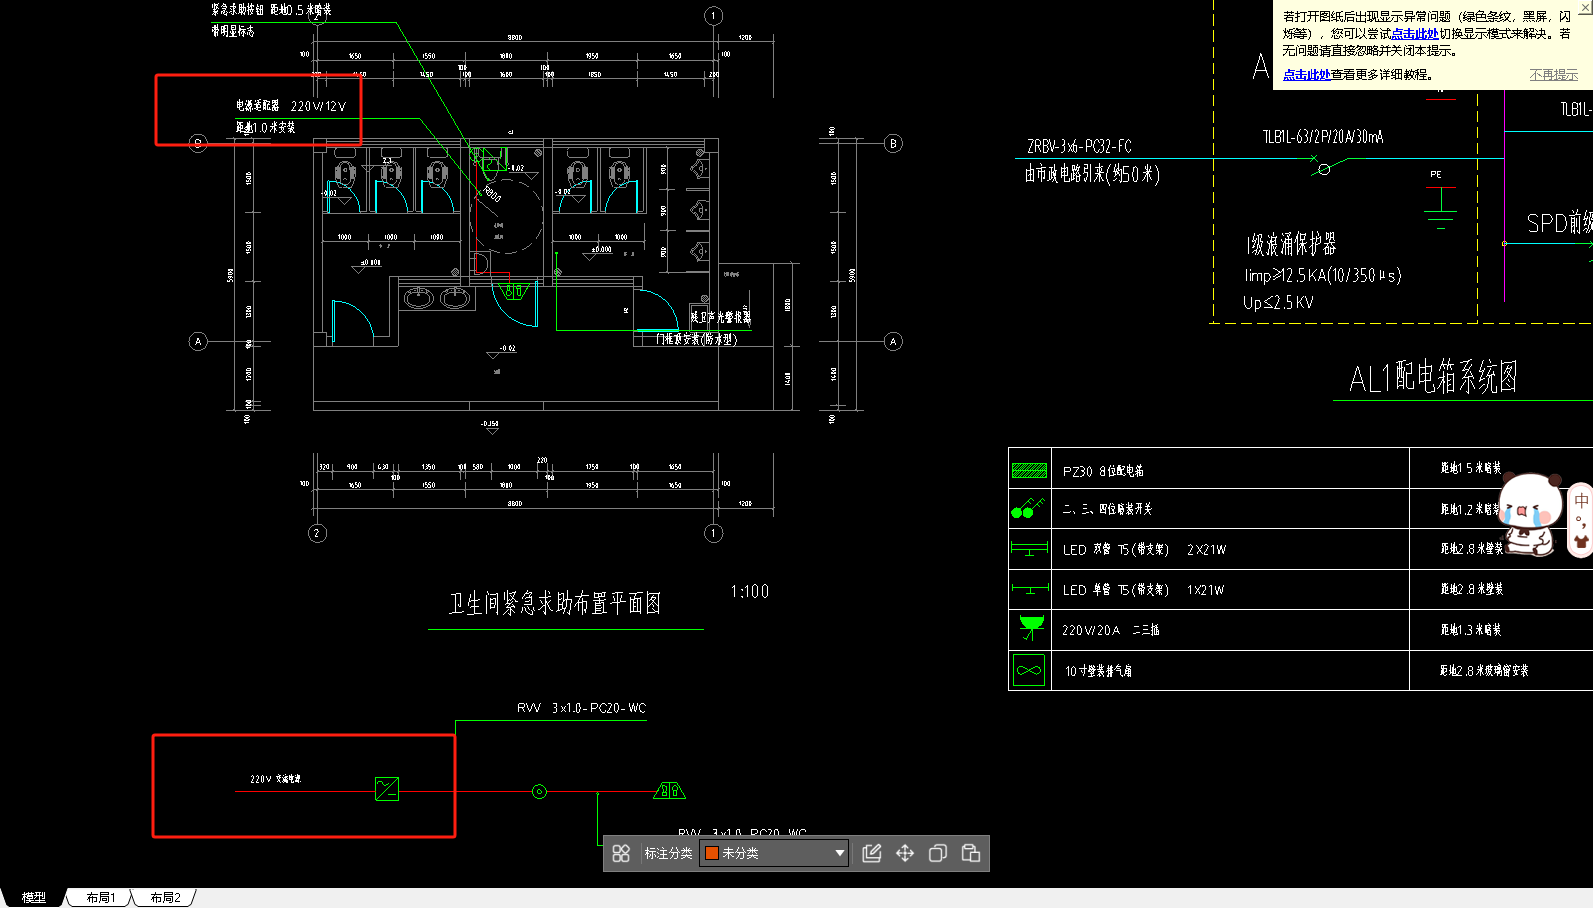1593x908 pixels.
Task: Select the 由市政电路引来(约50米) note
Action: [1092, 174]
